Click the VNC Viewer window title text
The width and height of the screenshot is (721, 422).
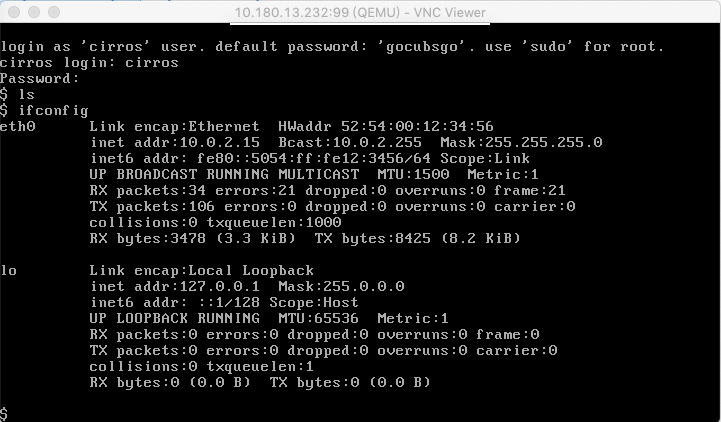(x=360, y=12)
